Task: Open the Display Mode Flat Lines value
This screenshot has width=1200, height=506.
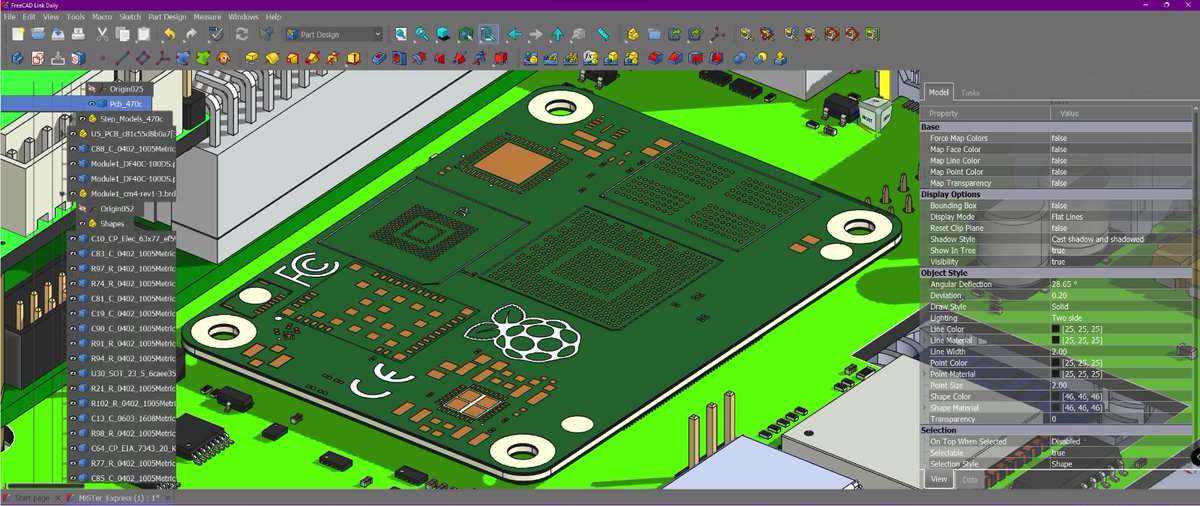Action: (1122, 217)
